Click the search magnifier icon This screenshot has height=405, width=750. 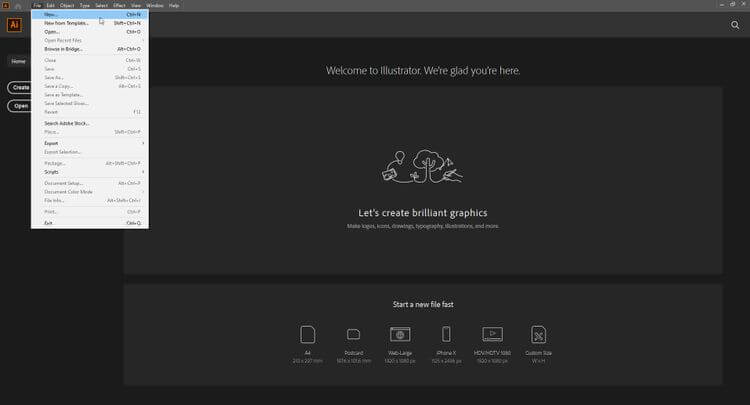coord(735,25)
